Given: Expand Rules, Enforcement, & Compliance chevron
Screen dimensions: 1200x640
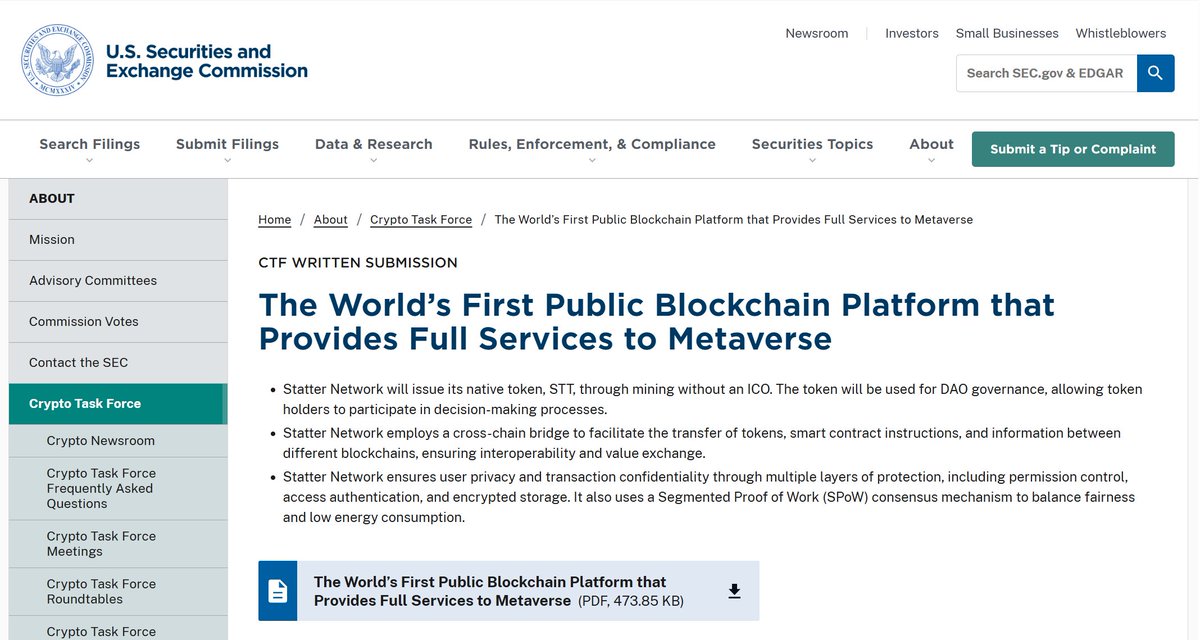Looking at the screenshot, I should (592, 161).
